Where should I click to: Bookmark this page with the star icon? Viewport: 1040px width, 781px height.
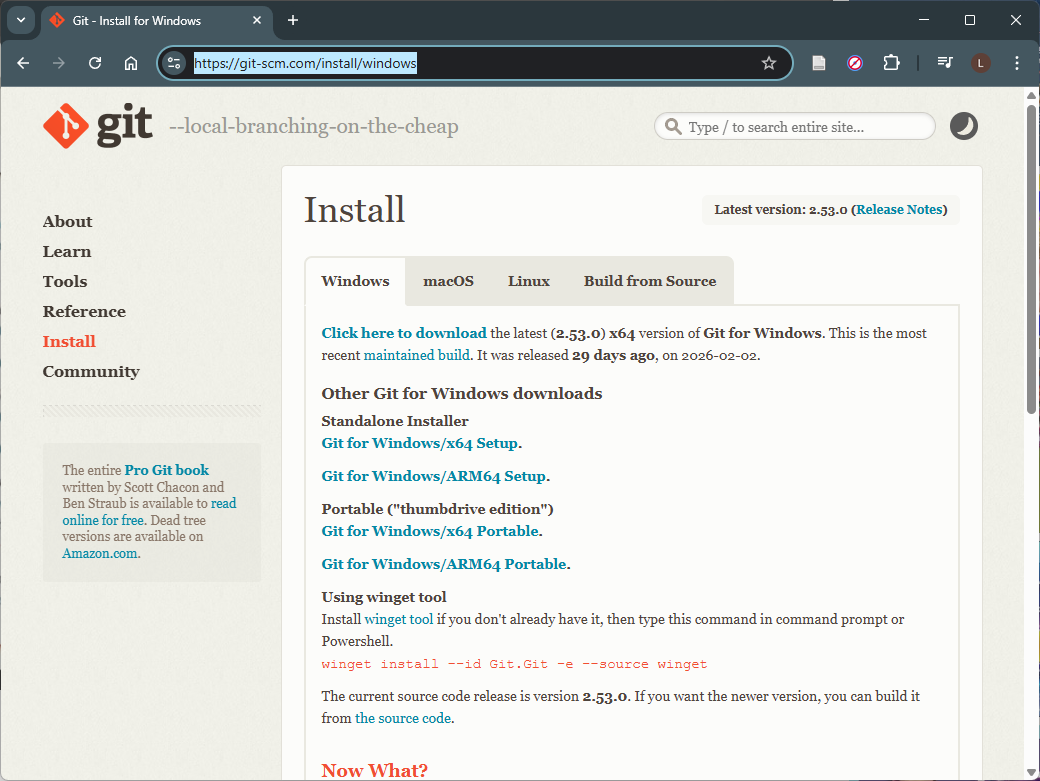[769, 63]
